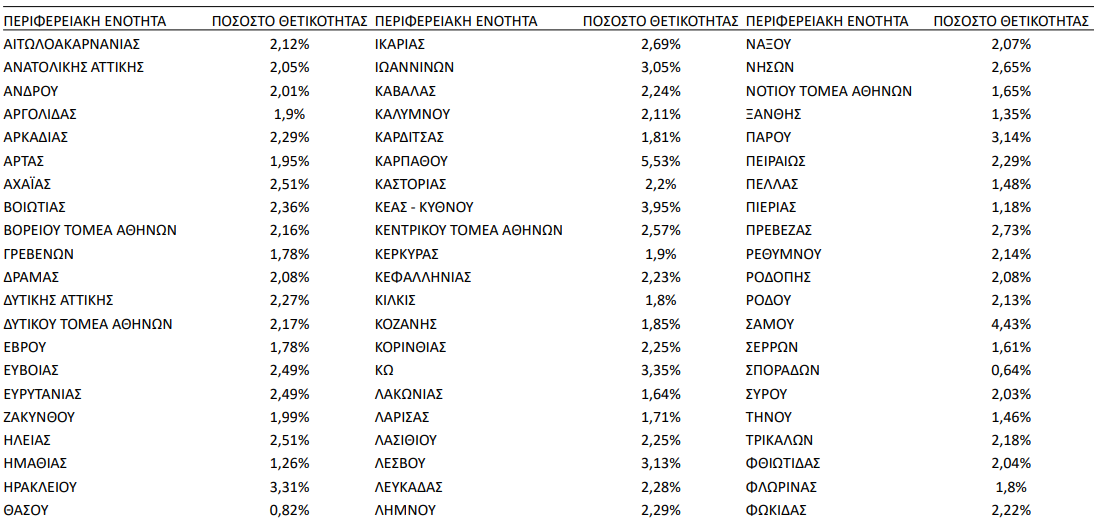
Task: Select the 5,53% value for ΚΑΡΠΑΘΟΥ
Action: tap(661, 161)
